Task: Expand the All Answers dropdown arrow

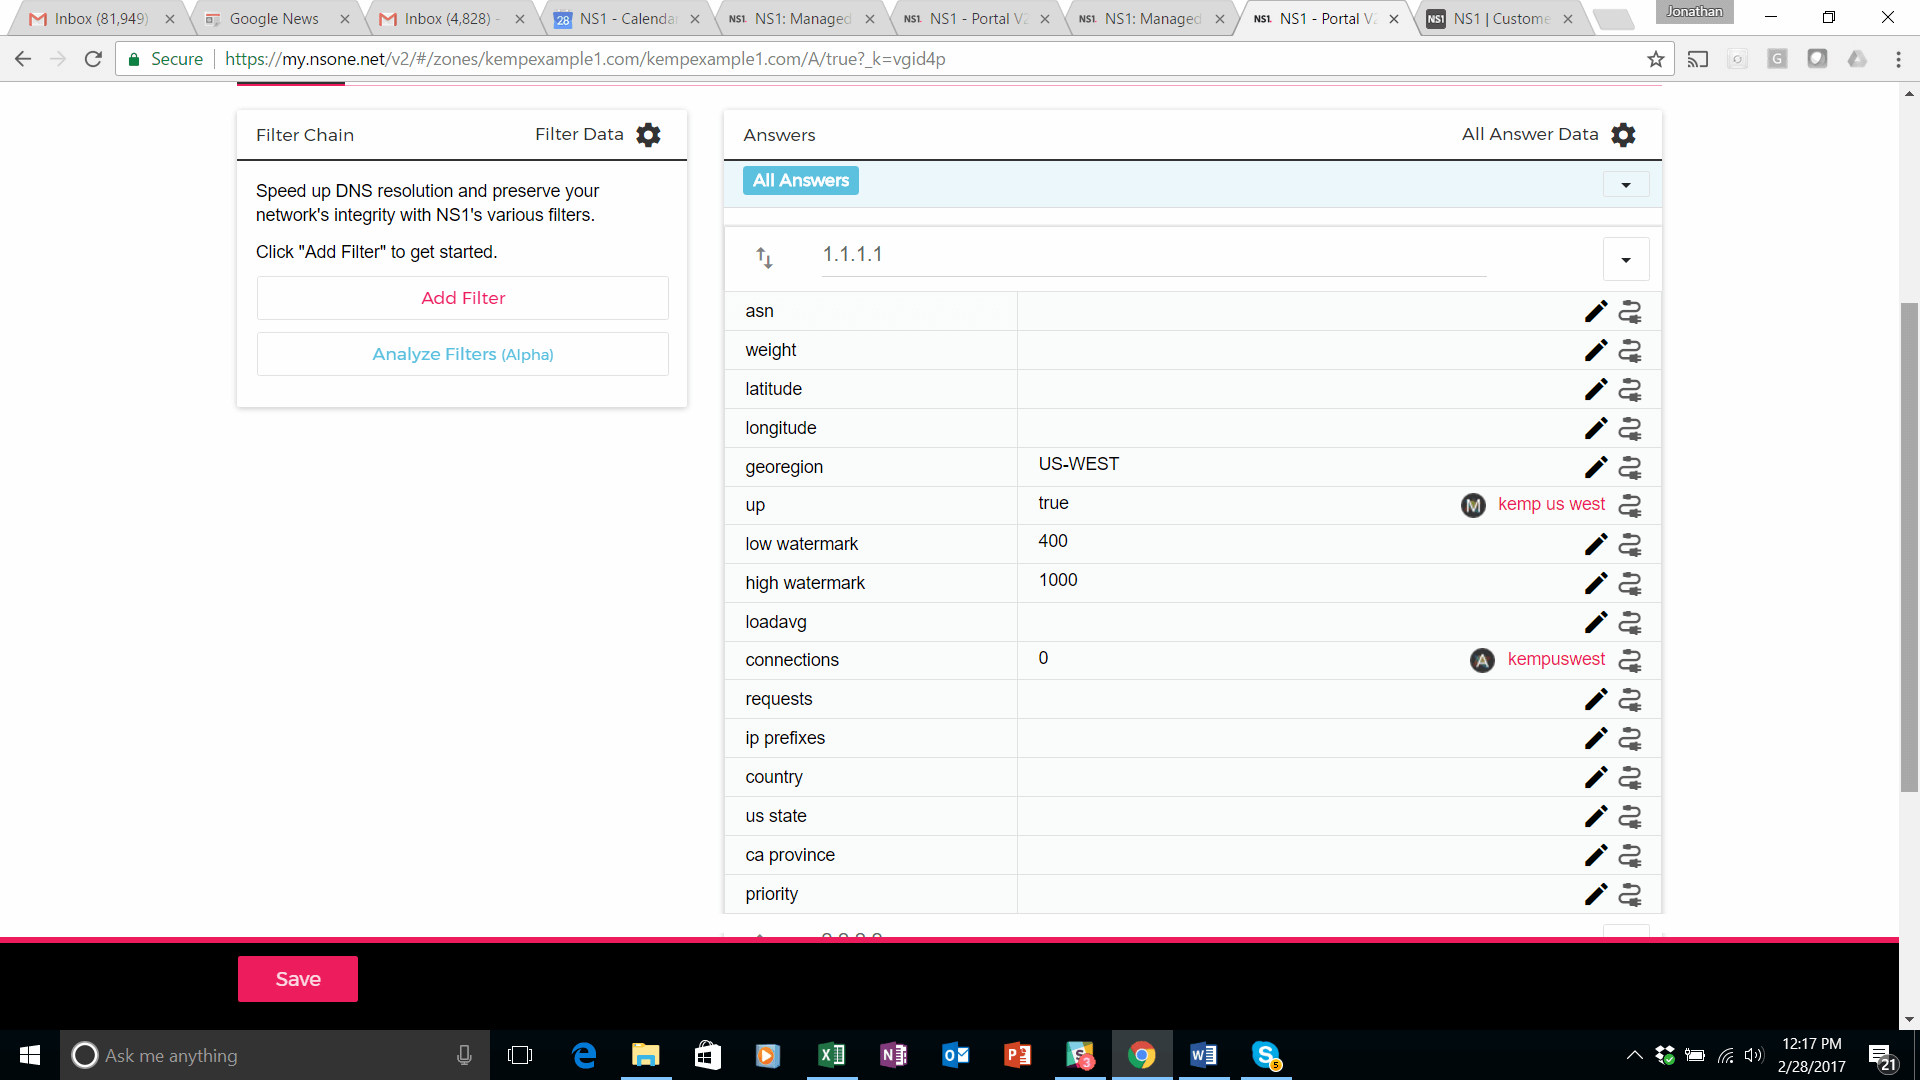Action: click(1626, 185)
